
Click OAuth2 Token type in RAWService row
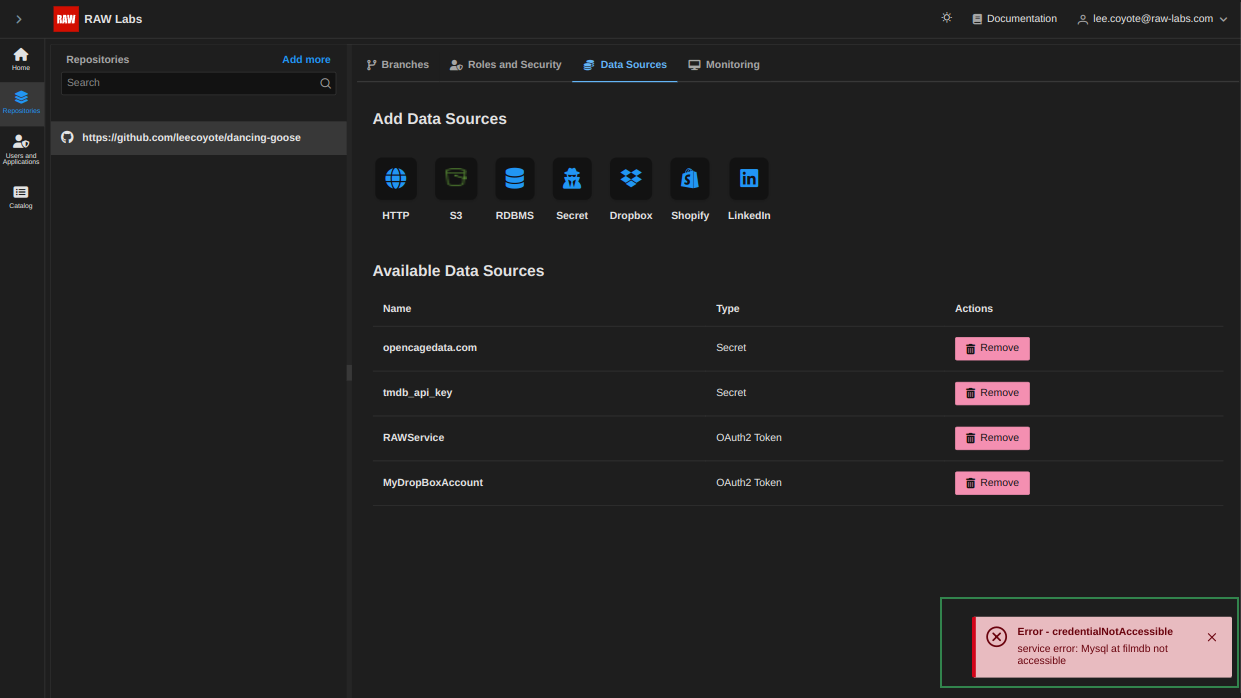(749, 438)
